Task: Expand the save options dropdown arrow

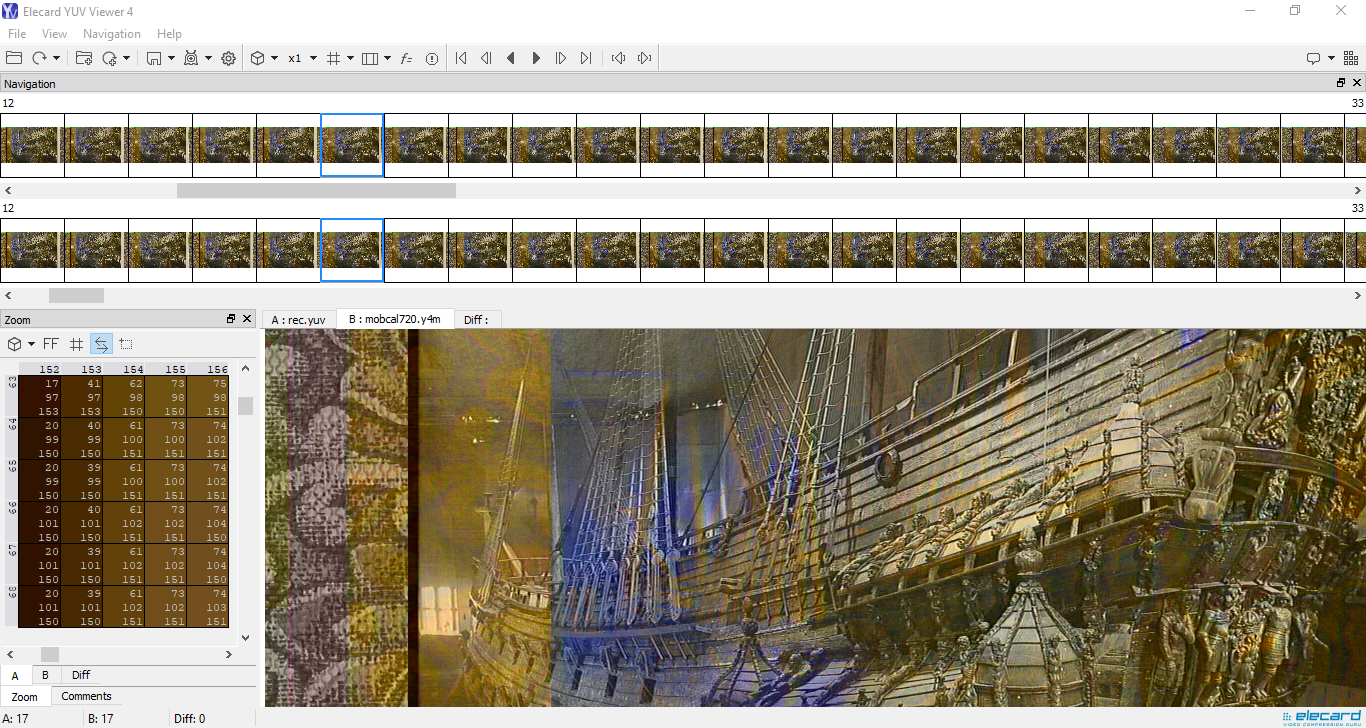Action: [171, 58]
